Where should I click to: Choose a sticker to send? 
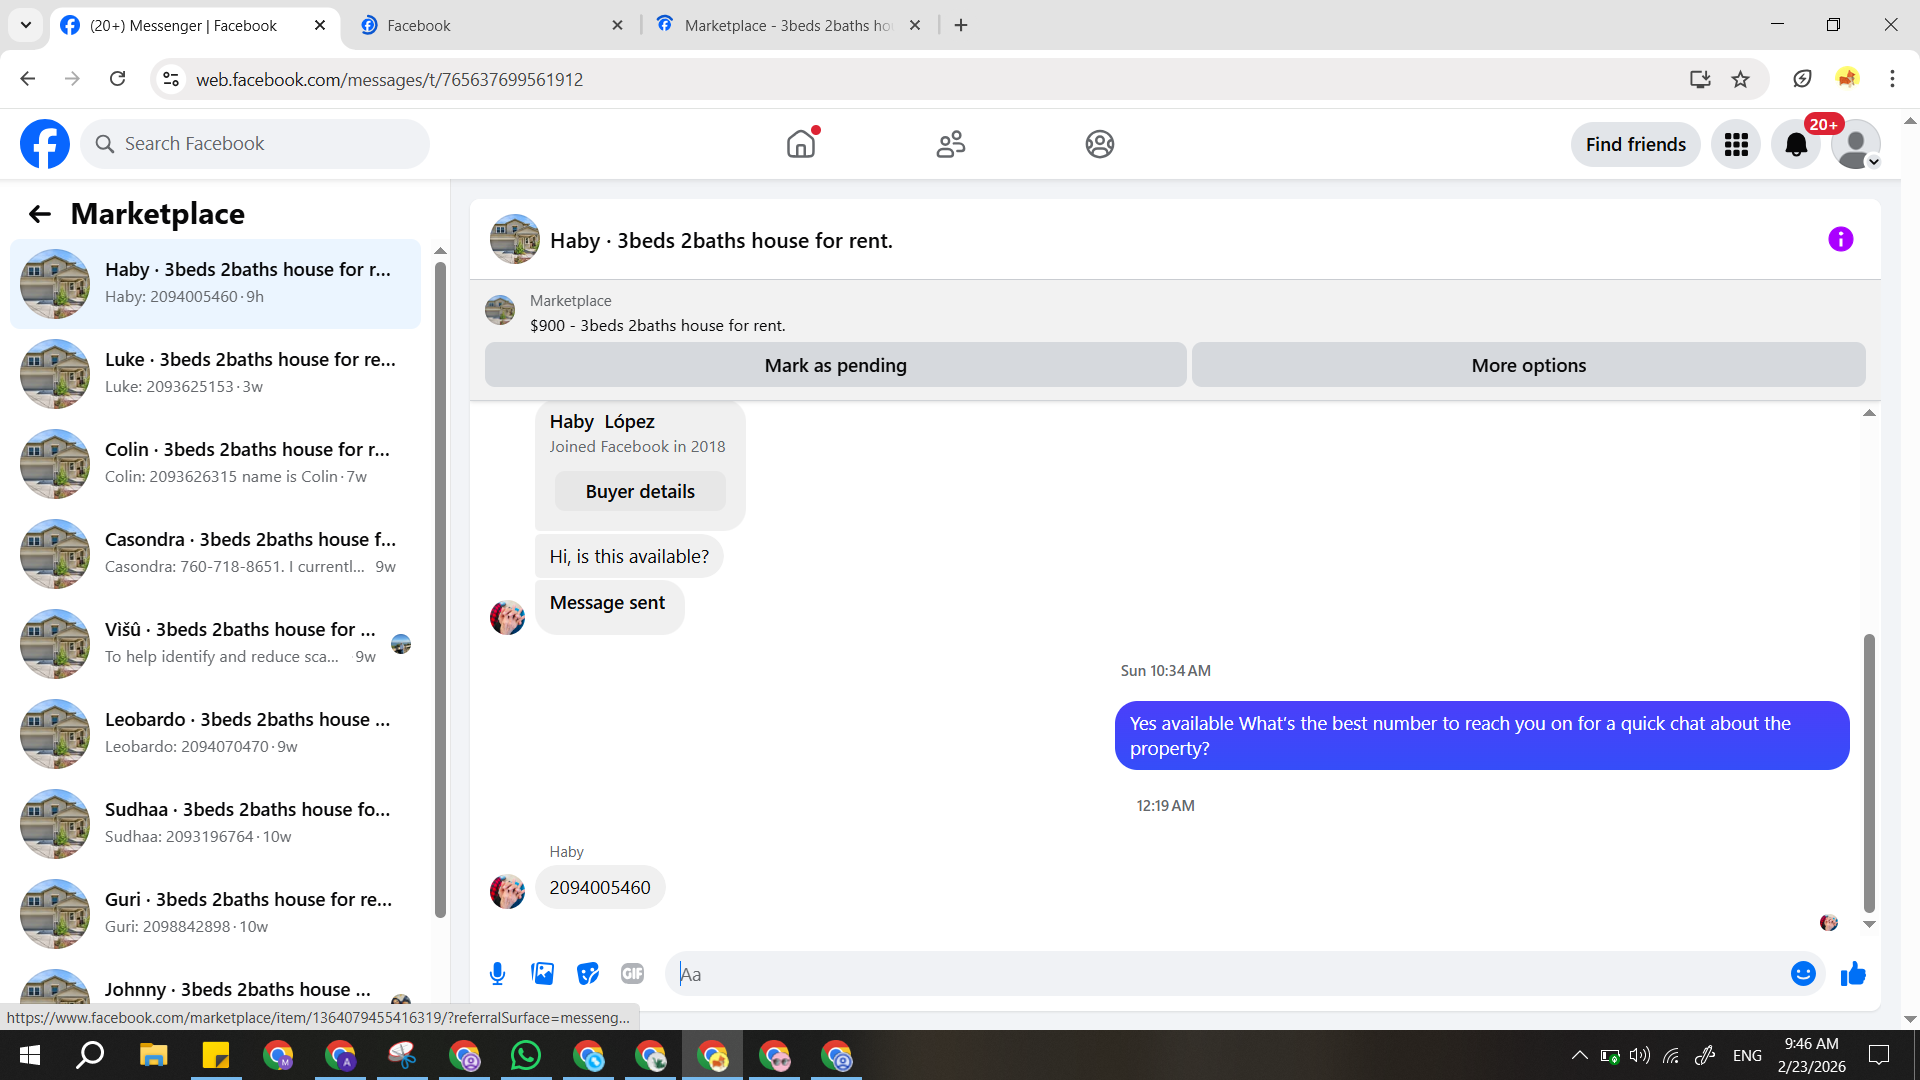[588, 974]
